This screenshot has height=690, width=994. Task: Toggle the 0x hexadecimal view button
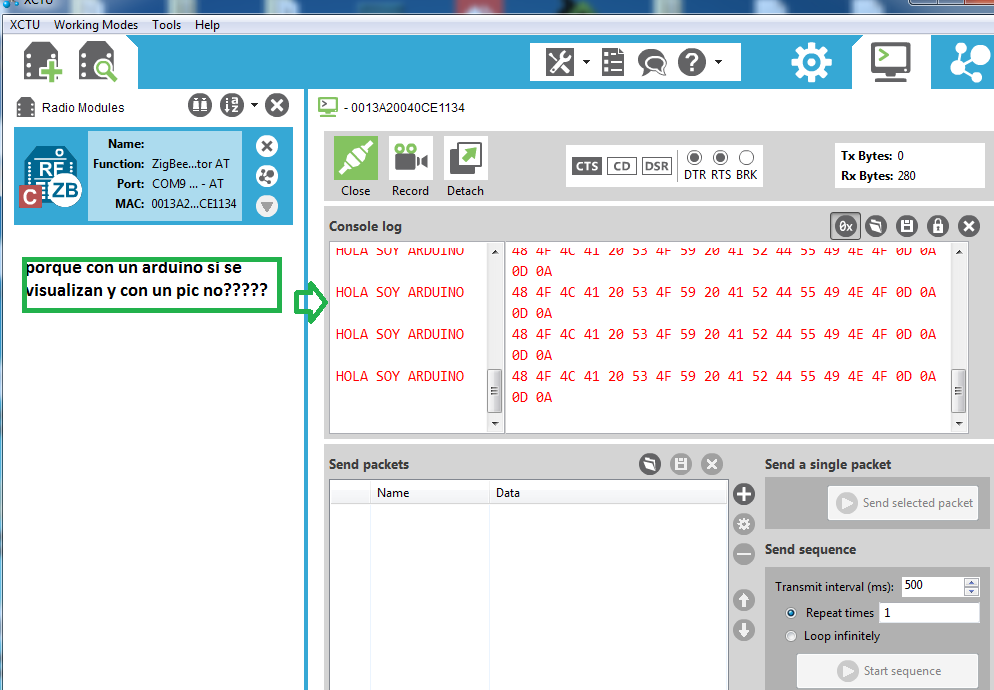tap(846, 226)
